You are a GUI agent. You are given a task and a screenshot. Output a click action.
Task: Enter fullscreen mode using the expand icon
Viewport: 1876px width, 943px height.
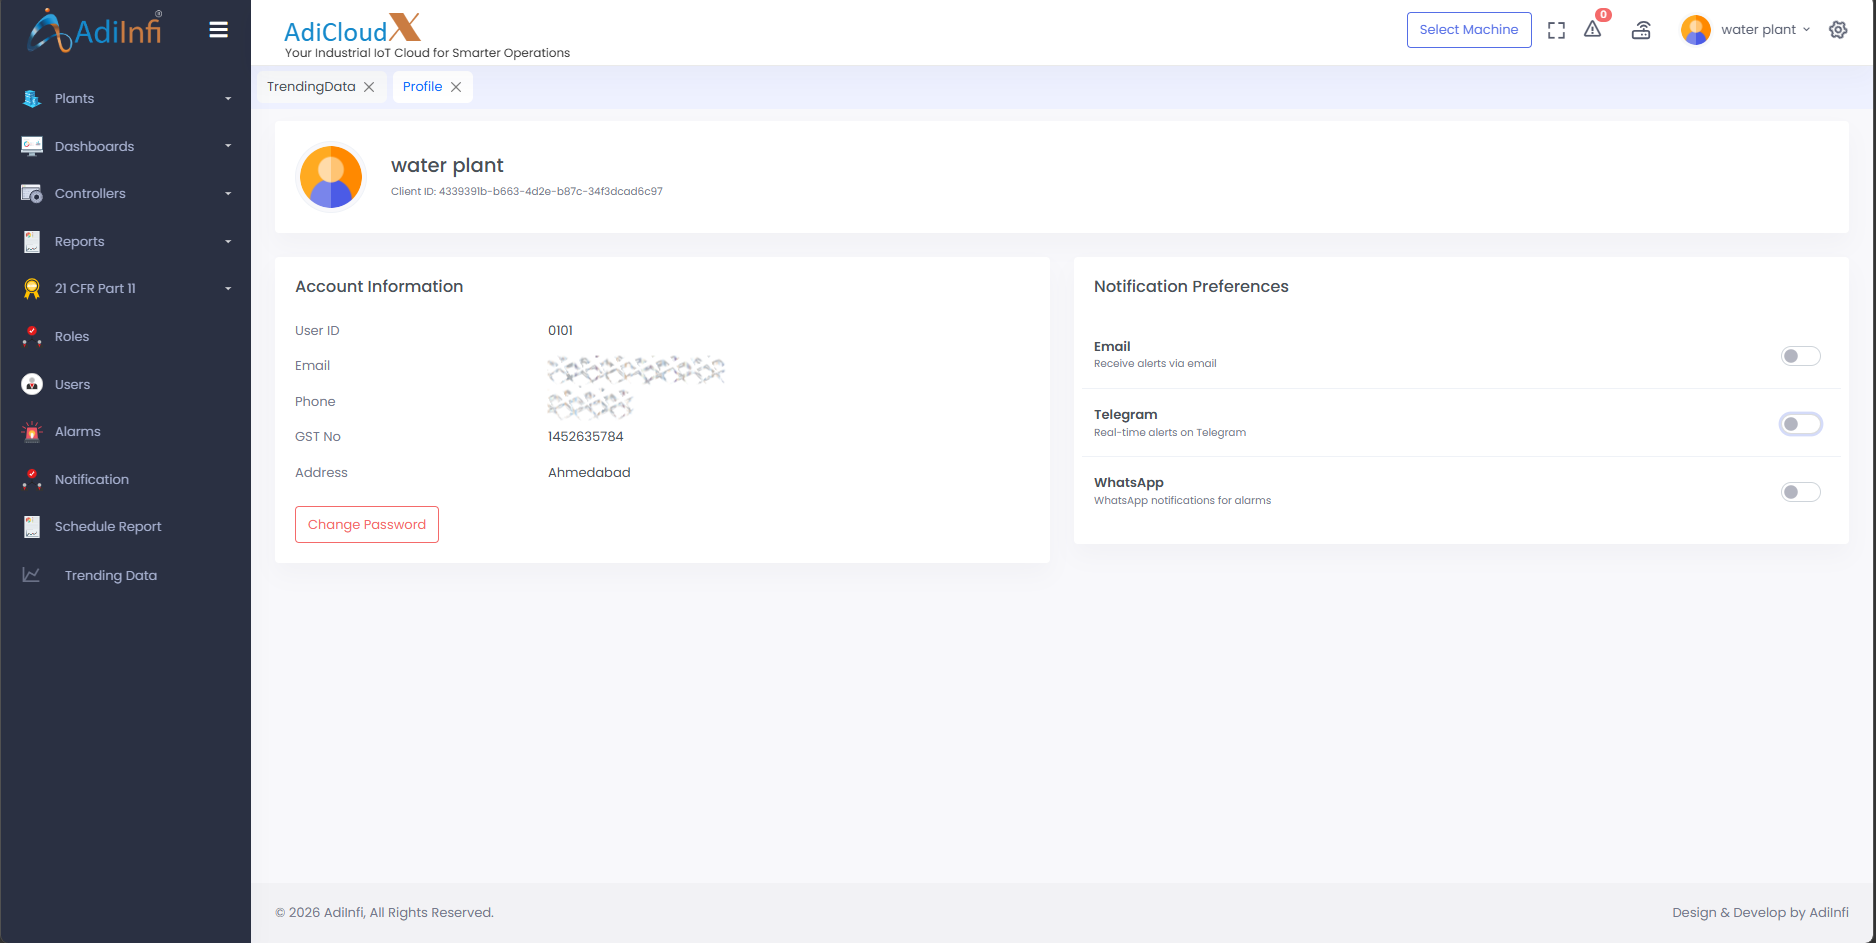pos(1556,30)
